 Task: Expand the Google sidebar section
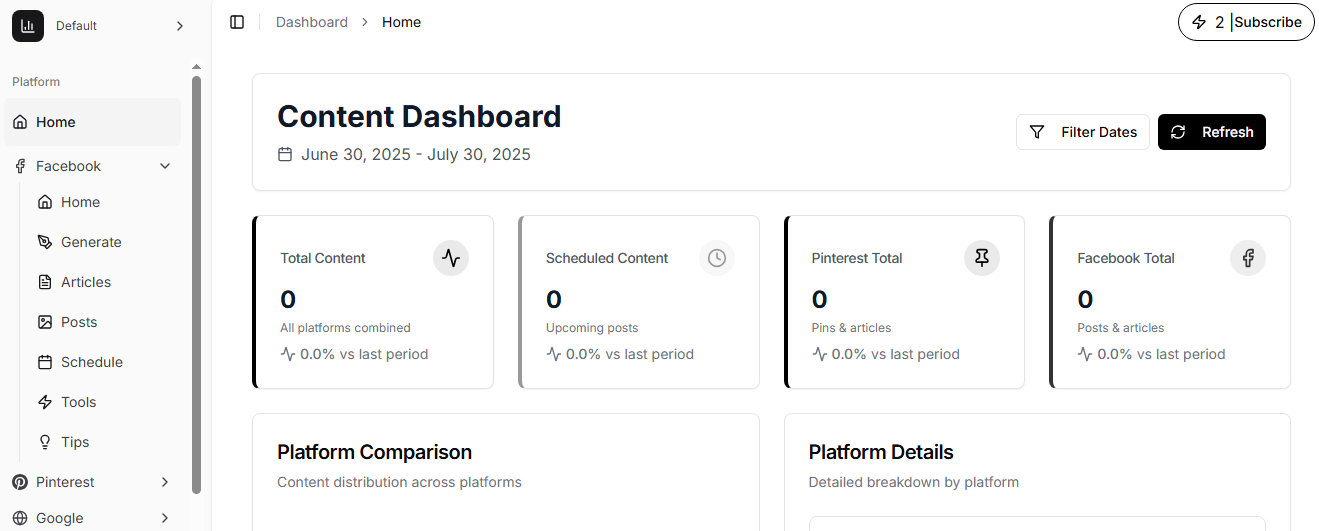165,518
